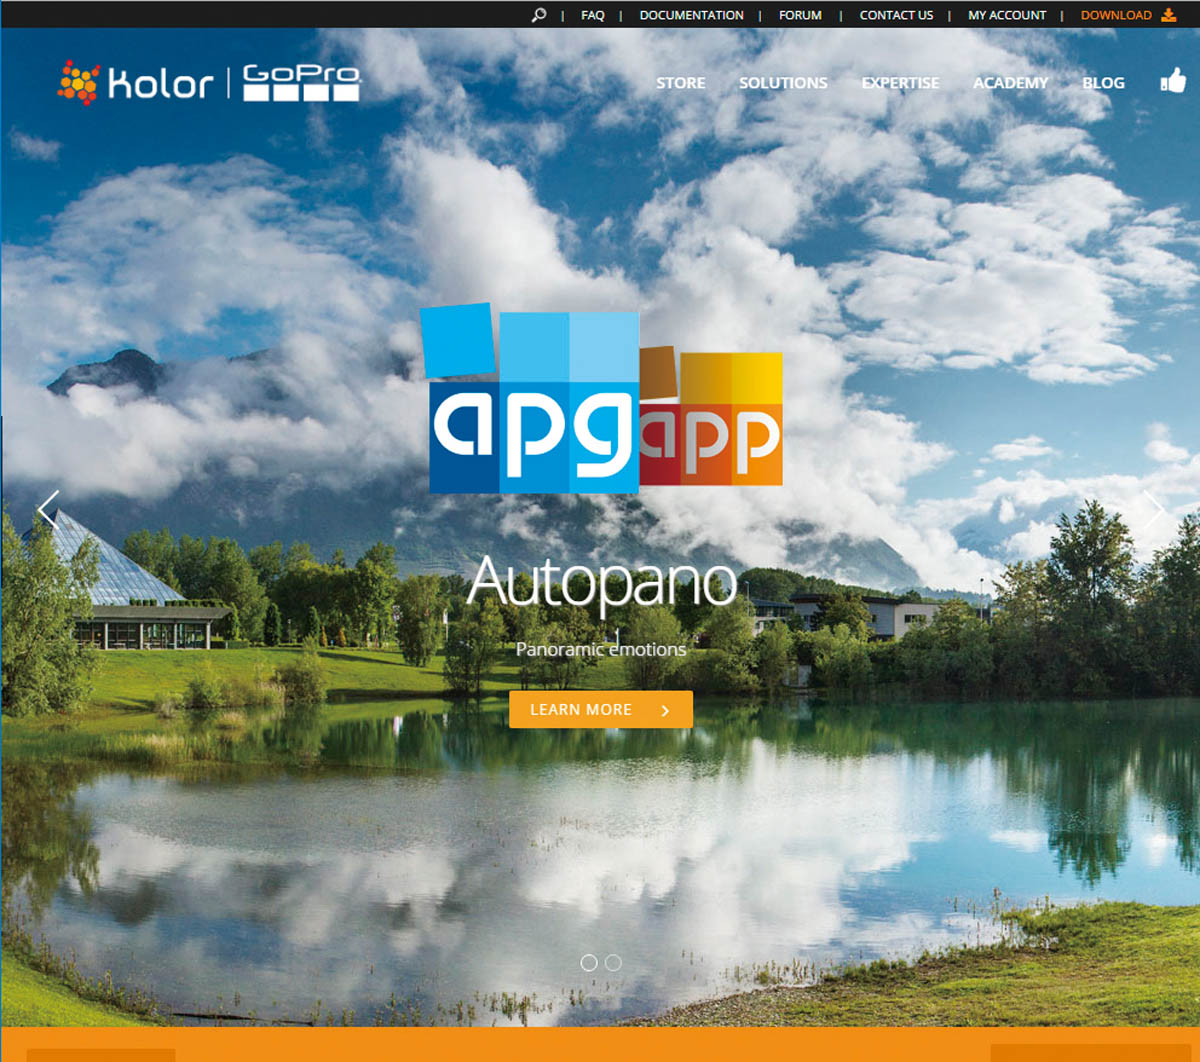The width and height of the screenshot is (1200, 1062).
Task: Go to the STORE menu item
Action: (680, 83)
